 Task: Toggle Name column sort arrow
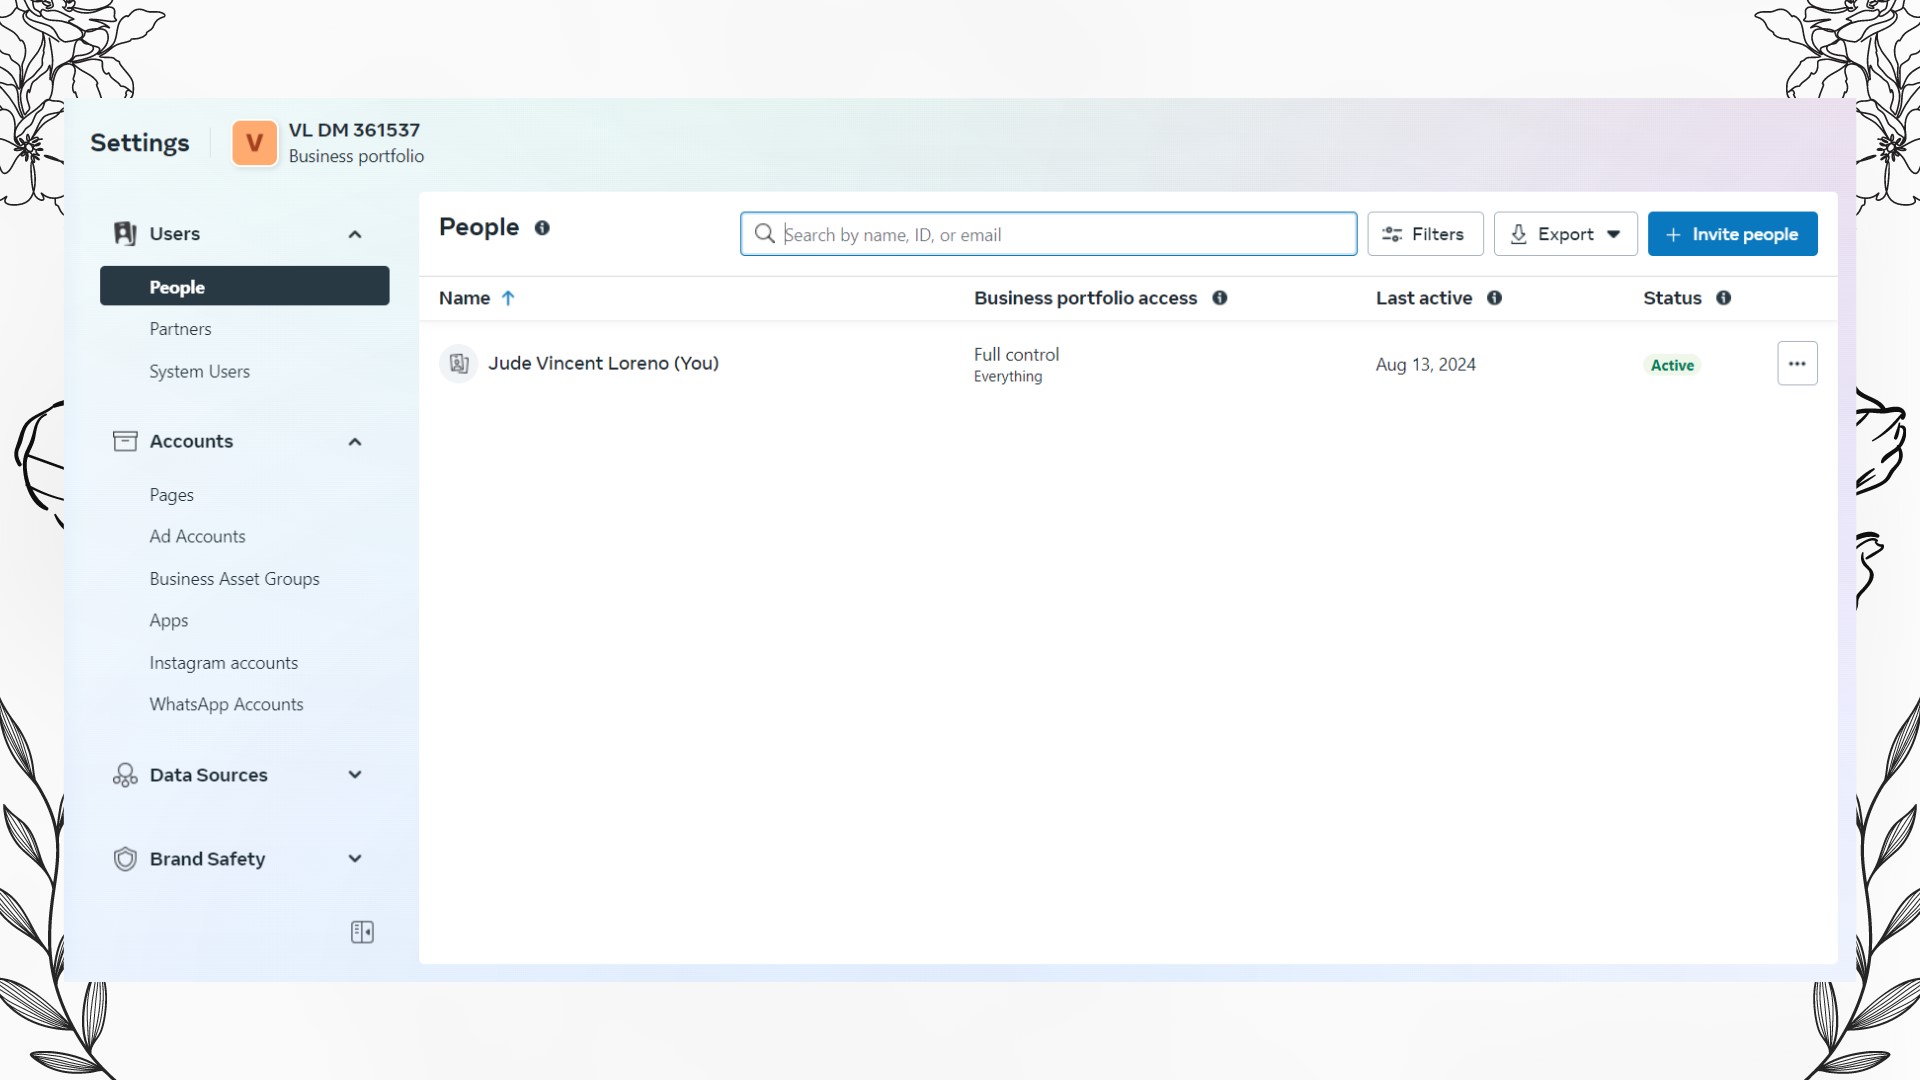(x=508, y=298)
